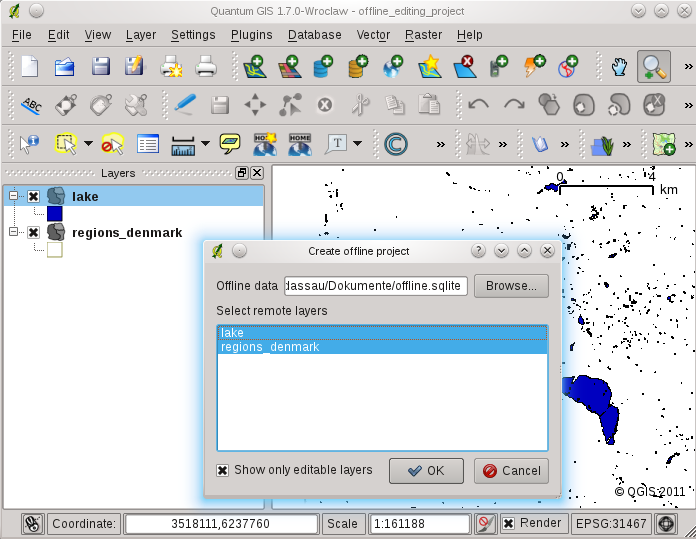This screenshot has height=539, width=696.
Task: Click Cancel in Create offline project
Action: [x=511, y=471]
